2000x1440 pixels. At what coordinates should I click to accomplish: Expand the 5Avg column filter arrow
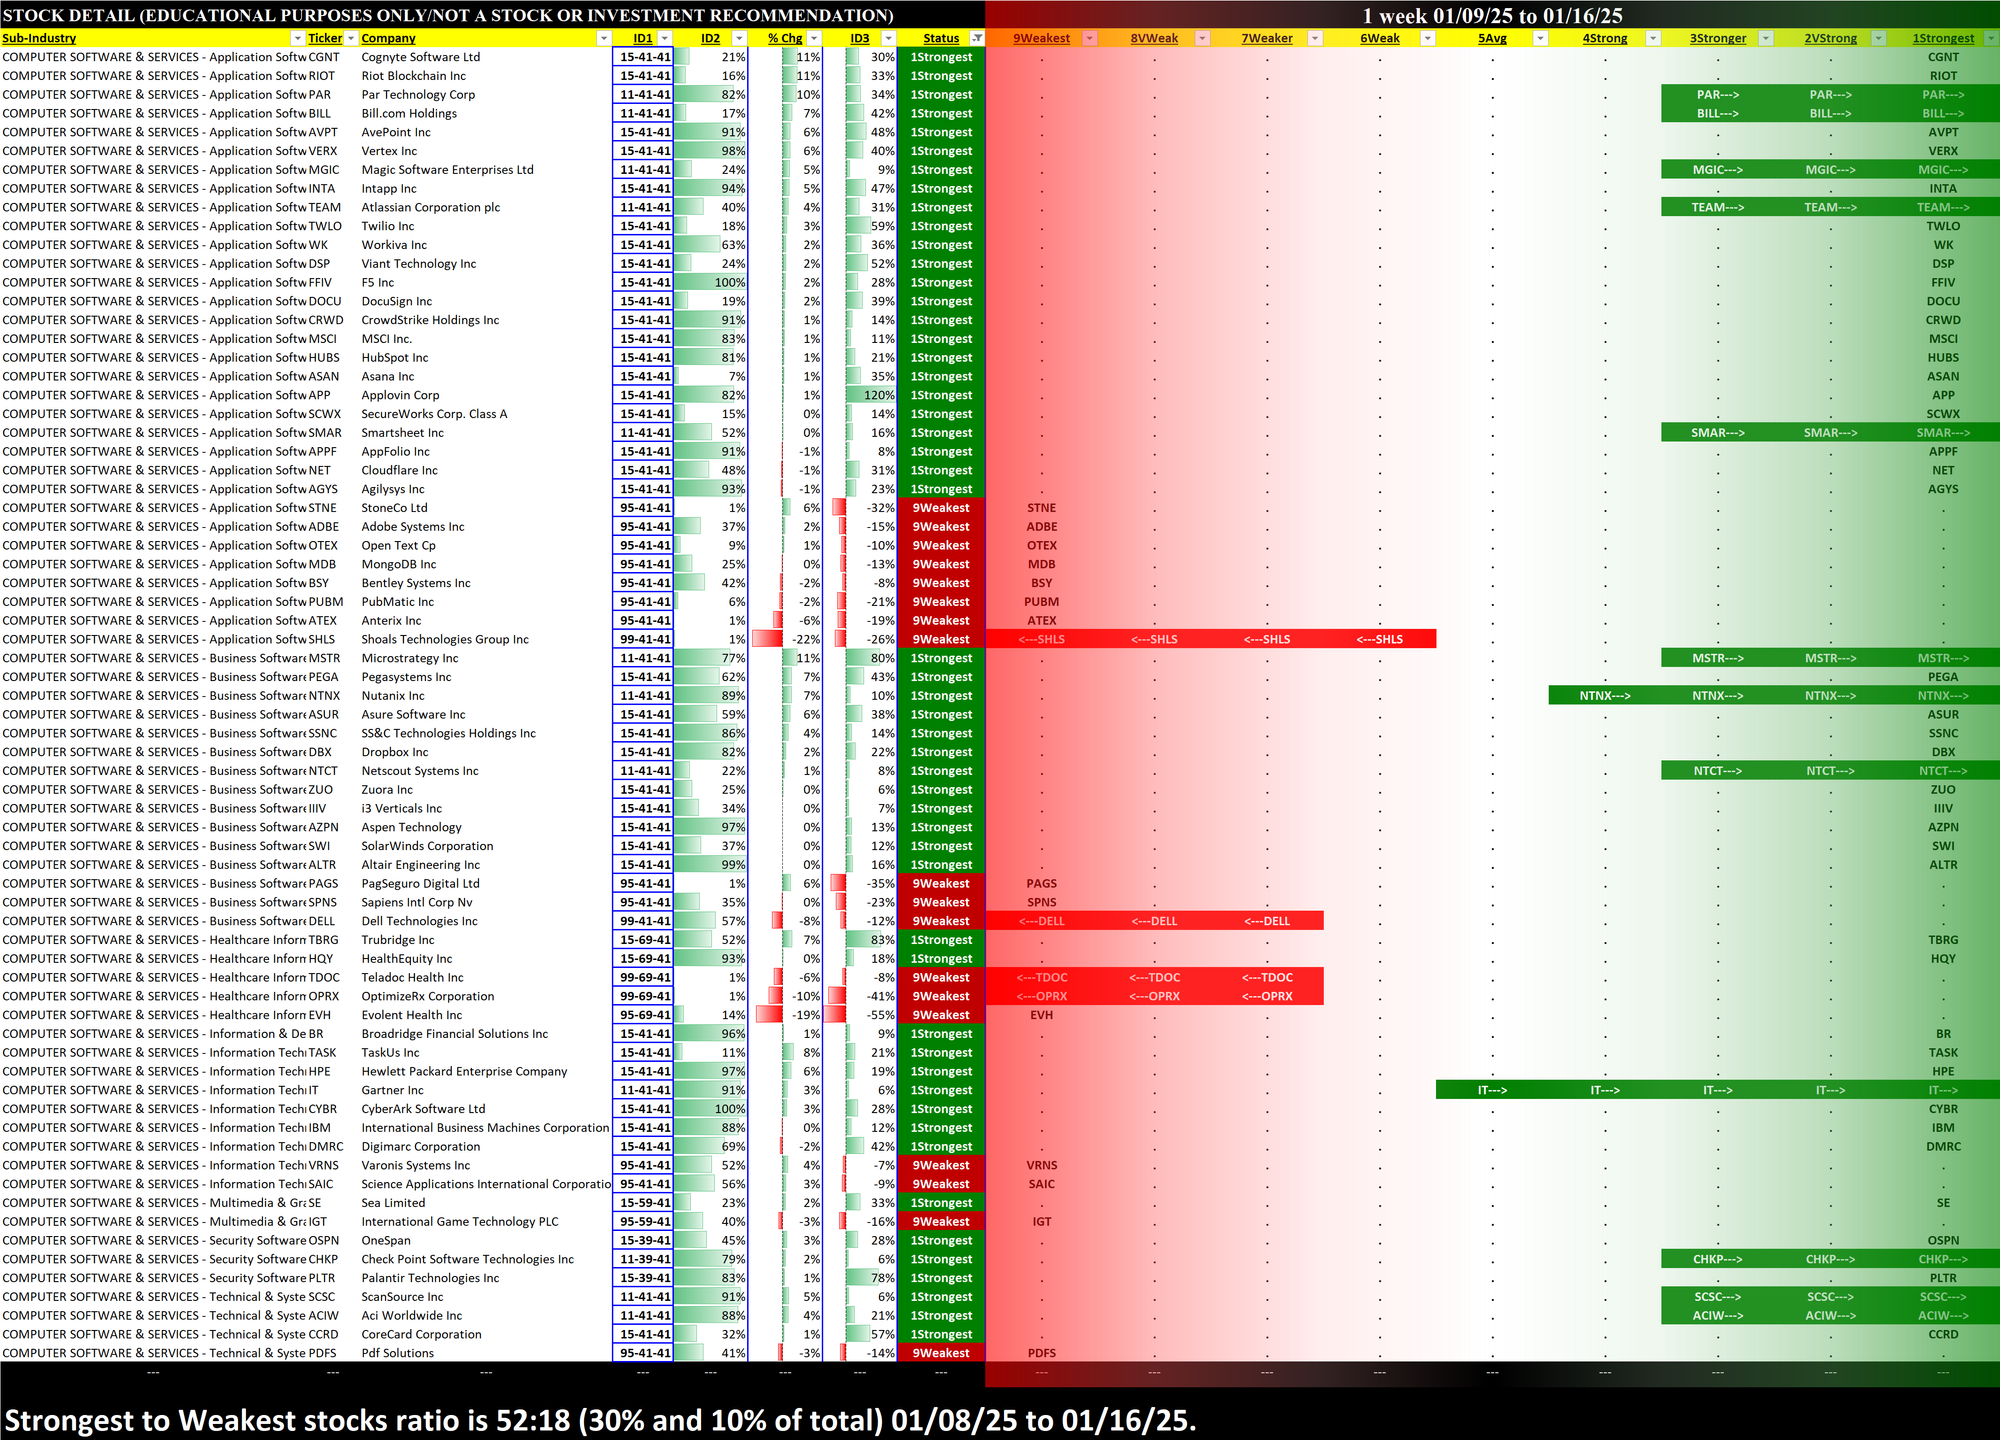pos(1540,38)
